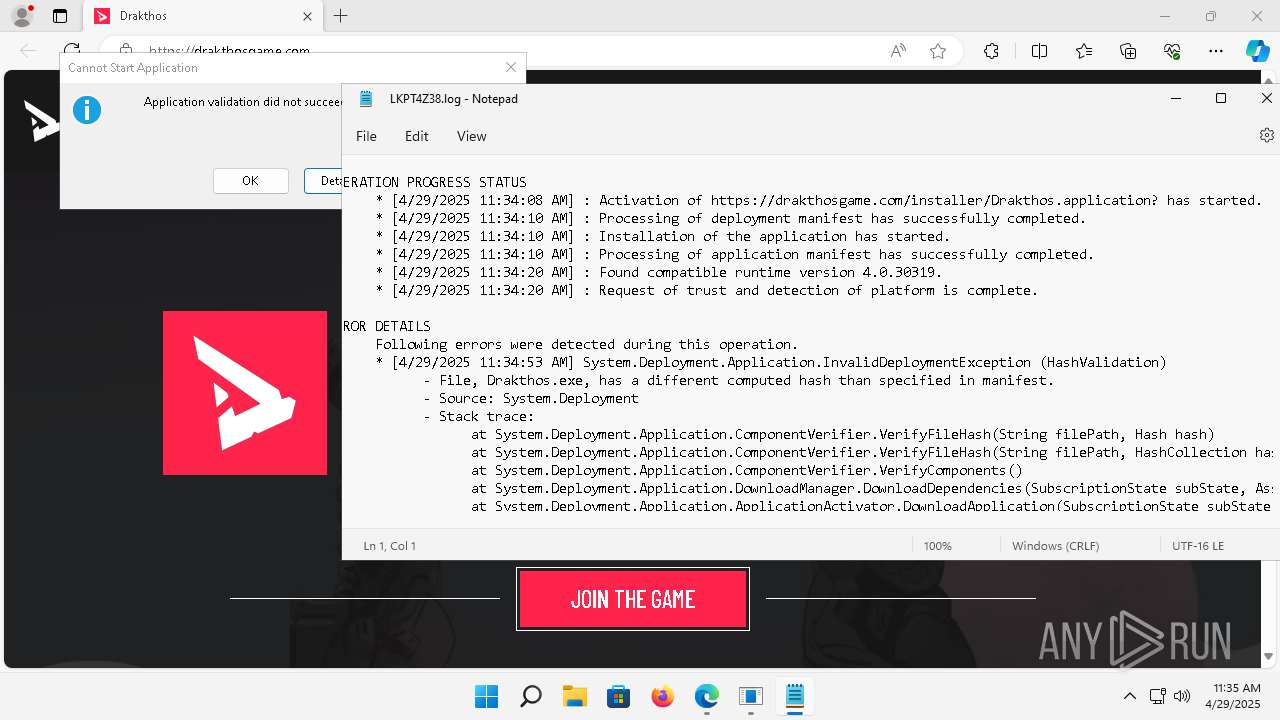Click the page scrollbar down arrow
1280x720 pixels.
(x=1268, y=657)
